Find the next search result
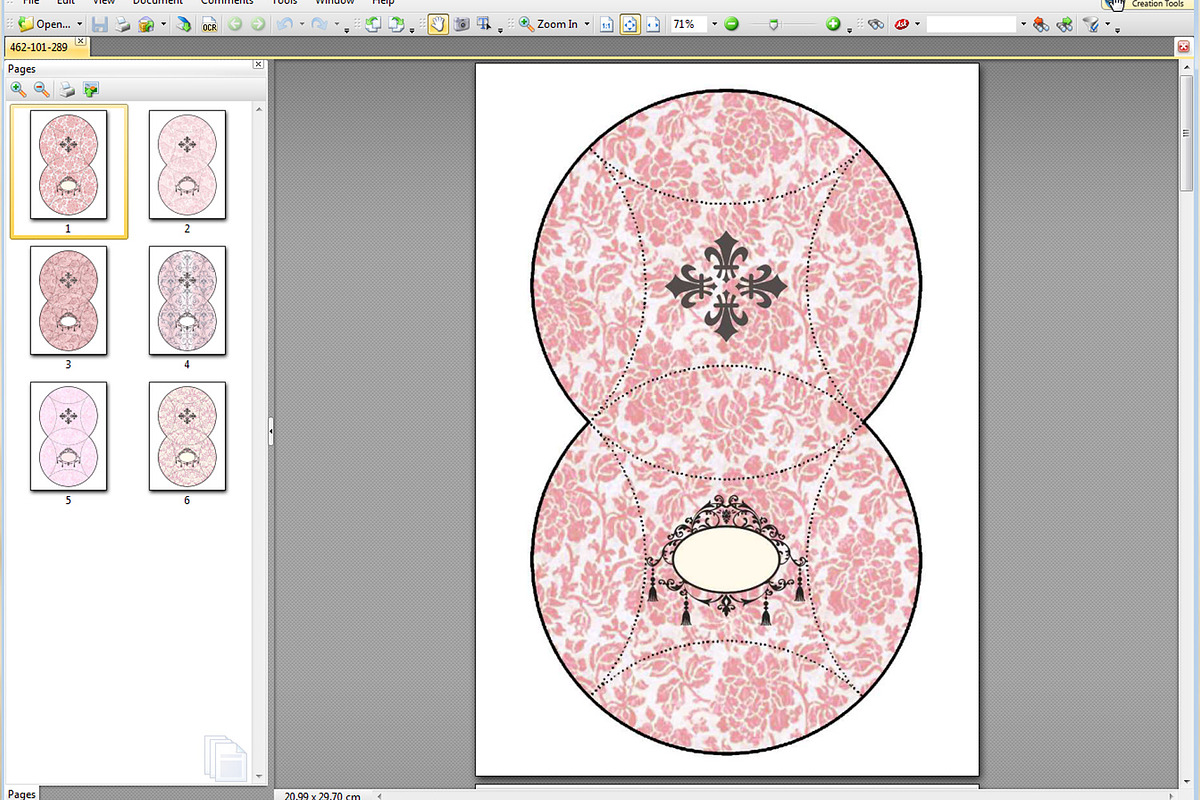This screenshot has height=800, width=1200. click(1065, 24)
